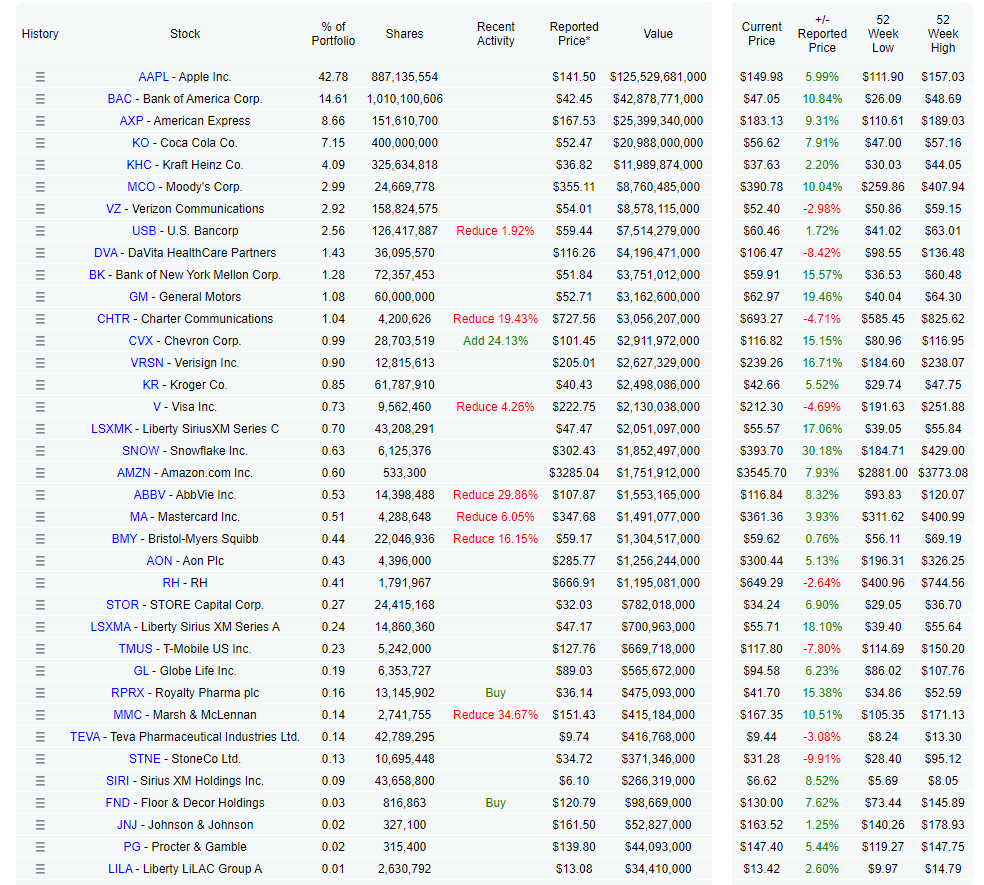Visit the AON ticker link
Screen dimensions: 984x885
click(159, 561)
